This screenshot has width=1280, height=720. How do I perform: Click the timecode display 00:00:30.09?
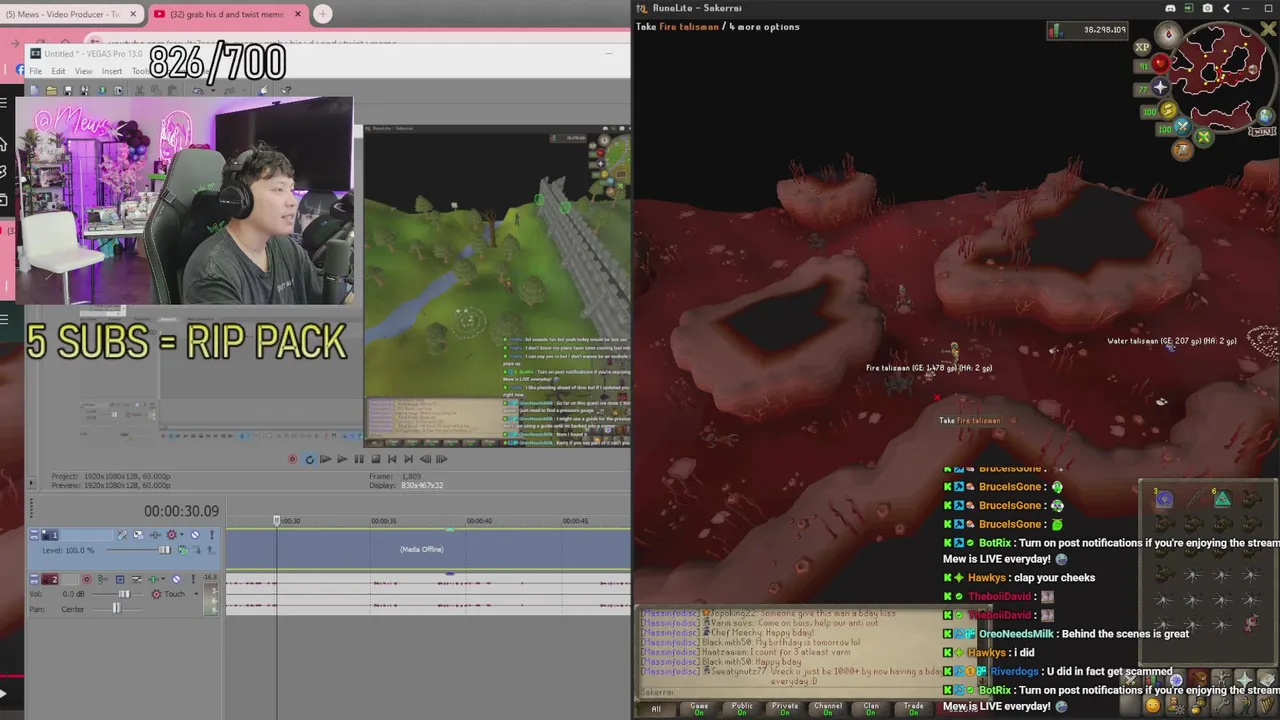tap(181, 511)
